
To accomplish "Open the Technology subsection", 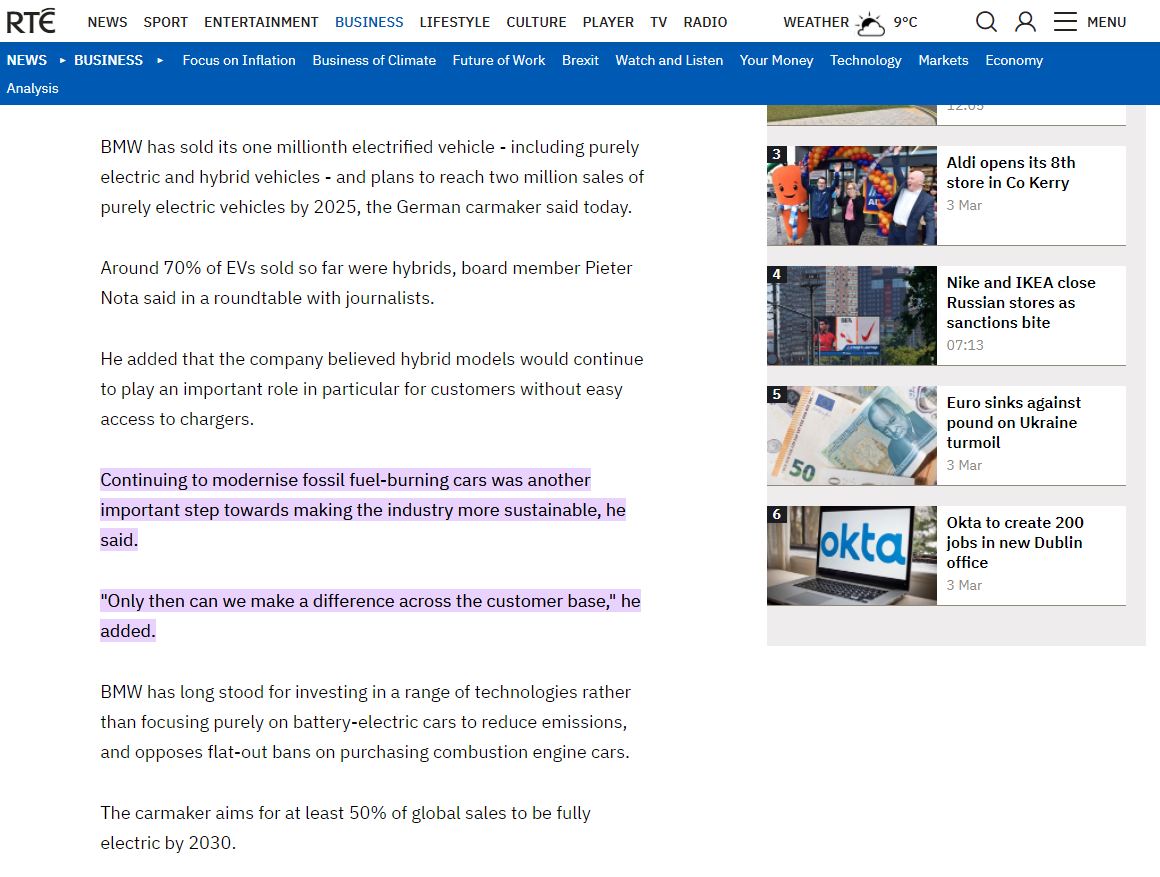I will (866, 60).
